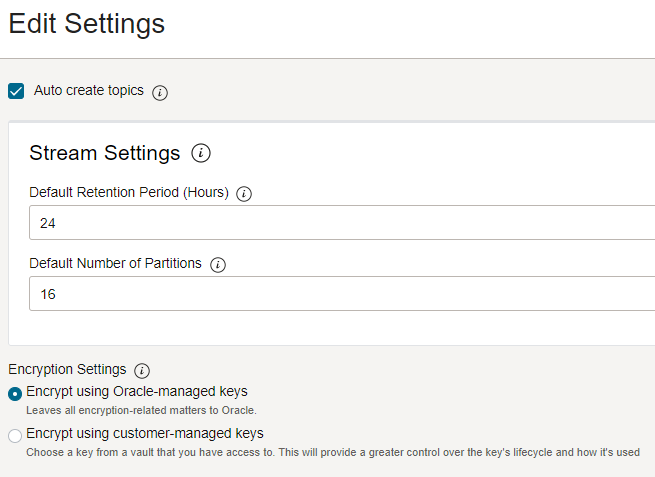Image resolution: width=655 pixels, height=477 pixels.
Task: Open the Stream Settings info tooltip icon
Action: [x=201, y=153]
